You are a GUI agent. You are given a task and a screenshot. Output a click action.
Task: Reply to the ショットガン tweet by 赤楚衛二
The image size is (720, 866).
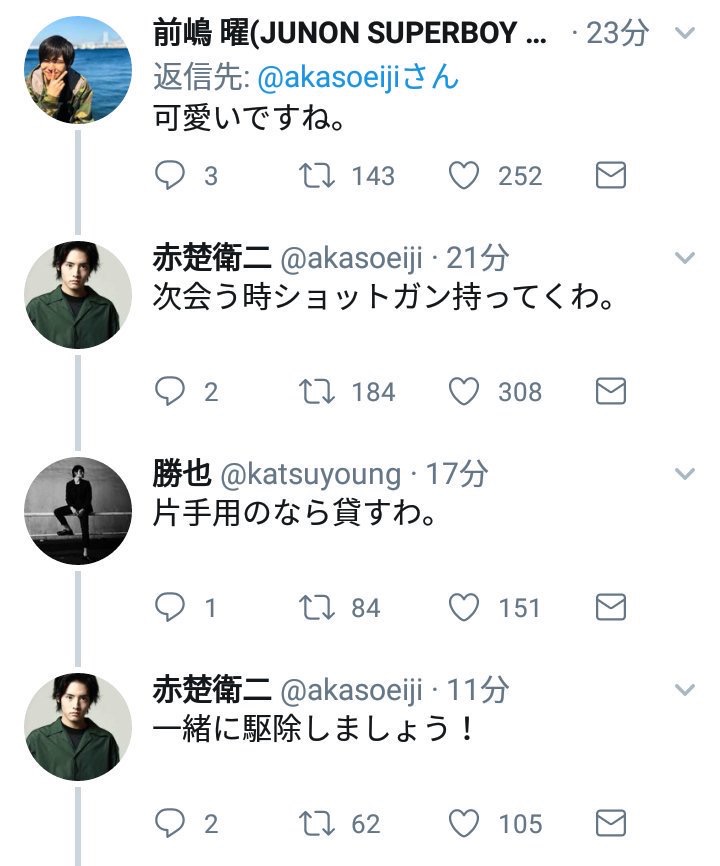(x=171, y=392)
